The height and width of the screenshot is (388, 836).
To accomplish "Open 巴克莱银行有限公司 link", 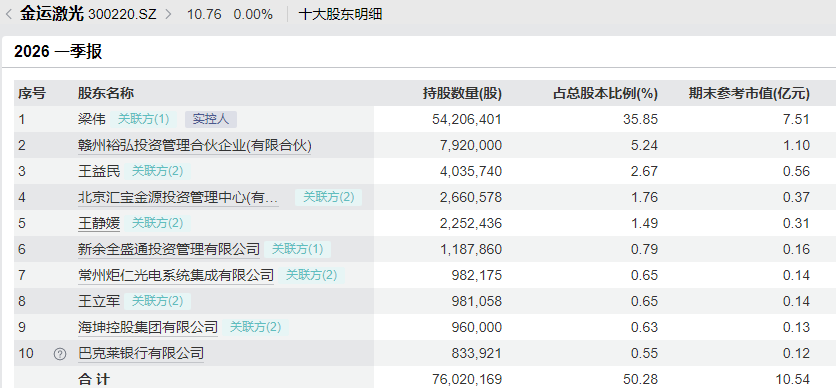I will click(141, 353).
